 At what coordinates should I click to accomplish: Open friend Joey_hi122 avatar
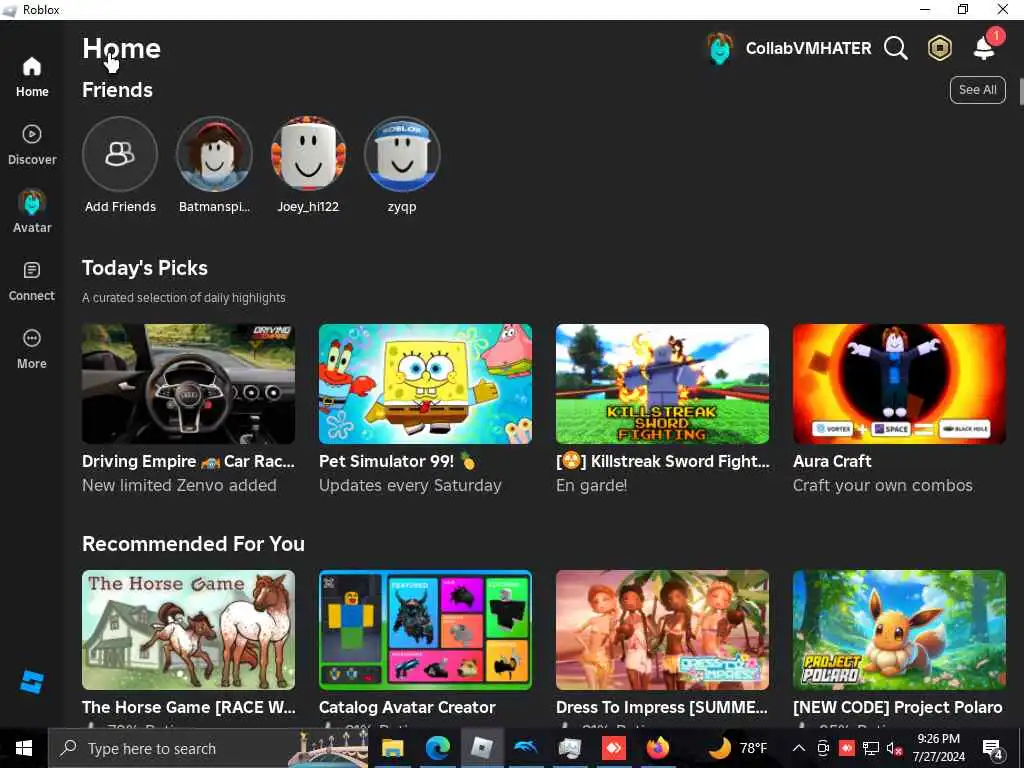tap(308, 154)
